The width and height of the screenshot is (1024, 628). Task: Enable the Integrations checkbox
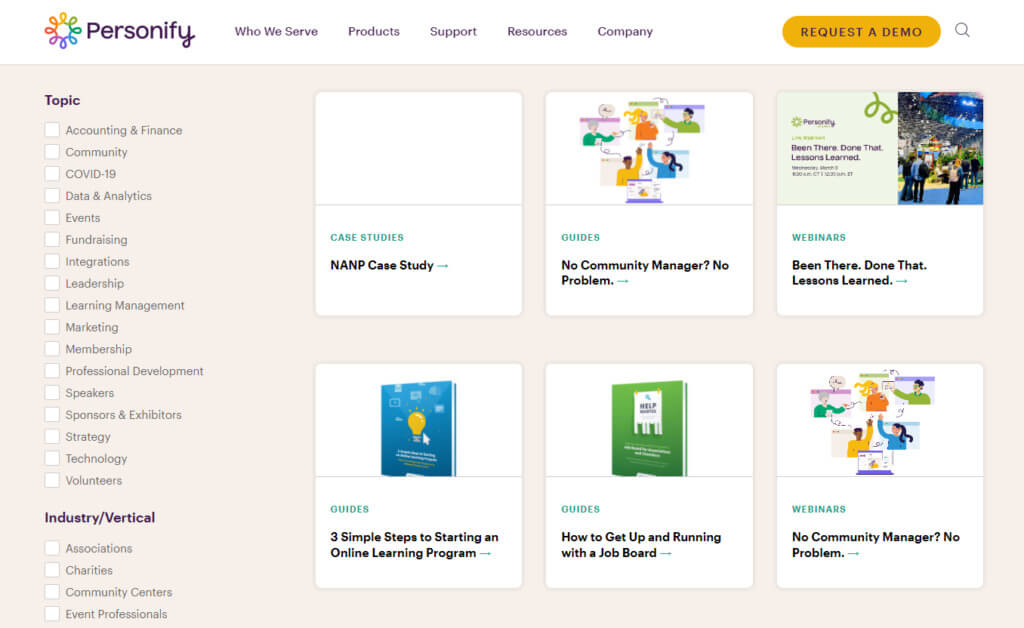[52, 261]
